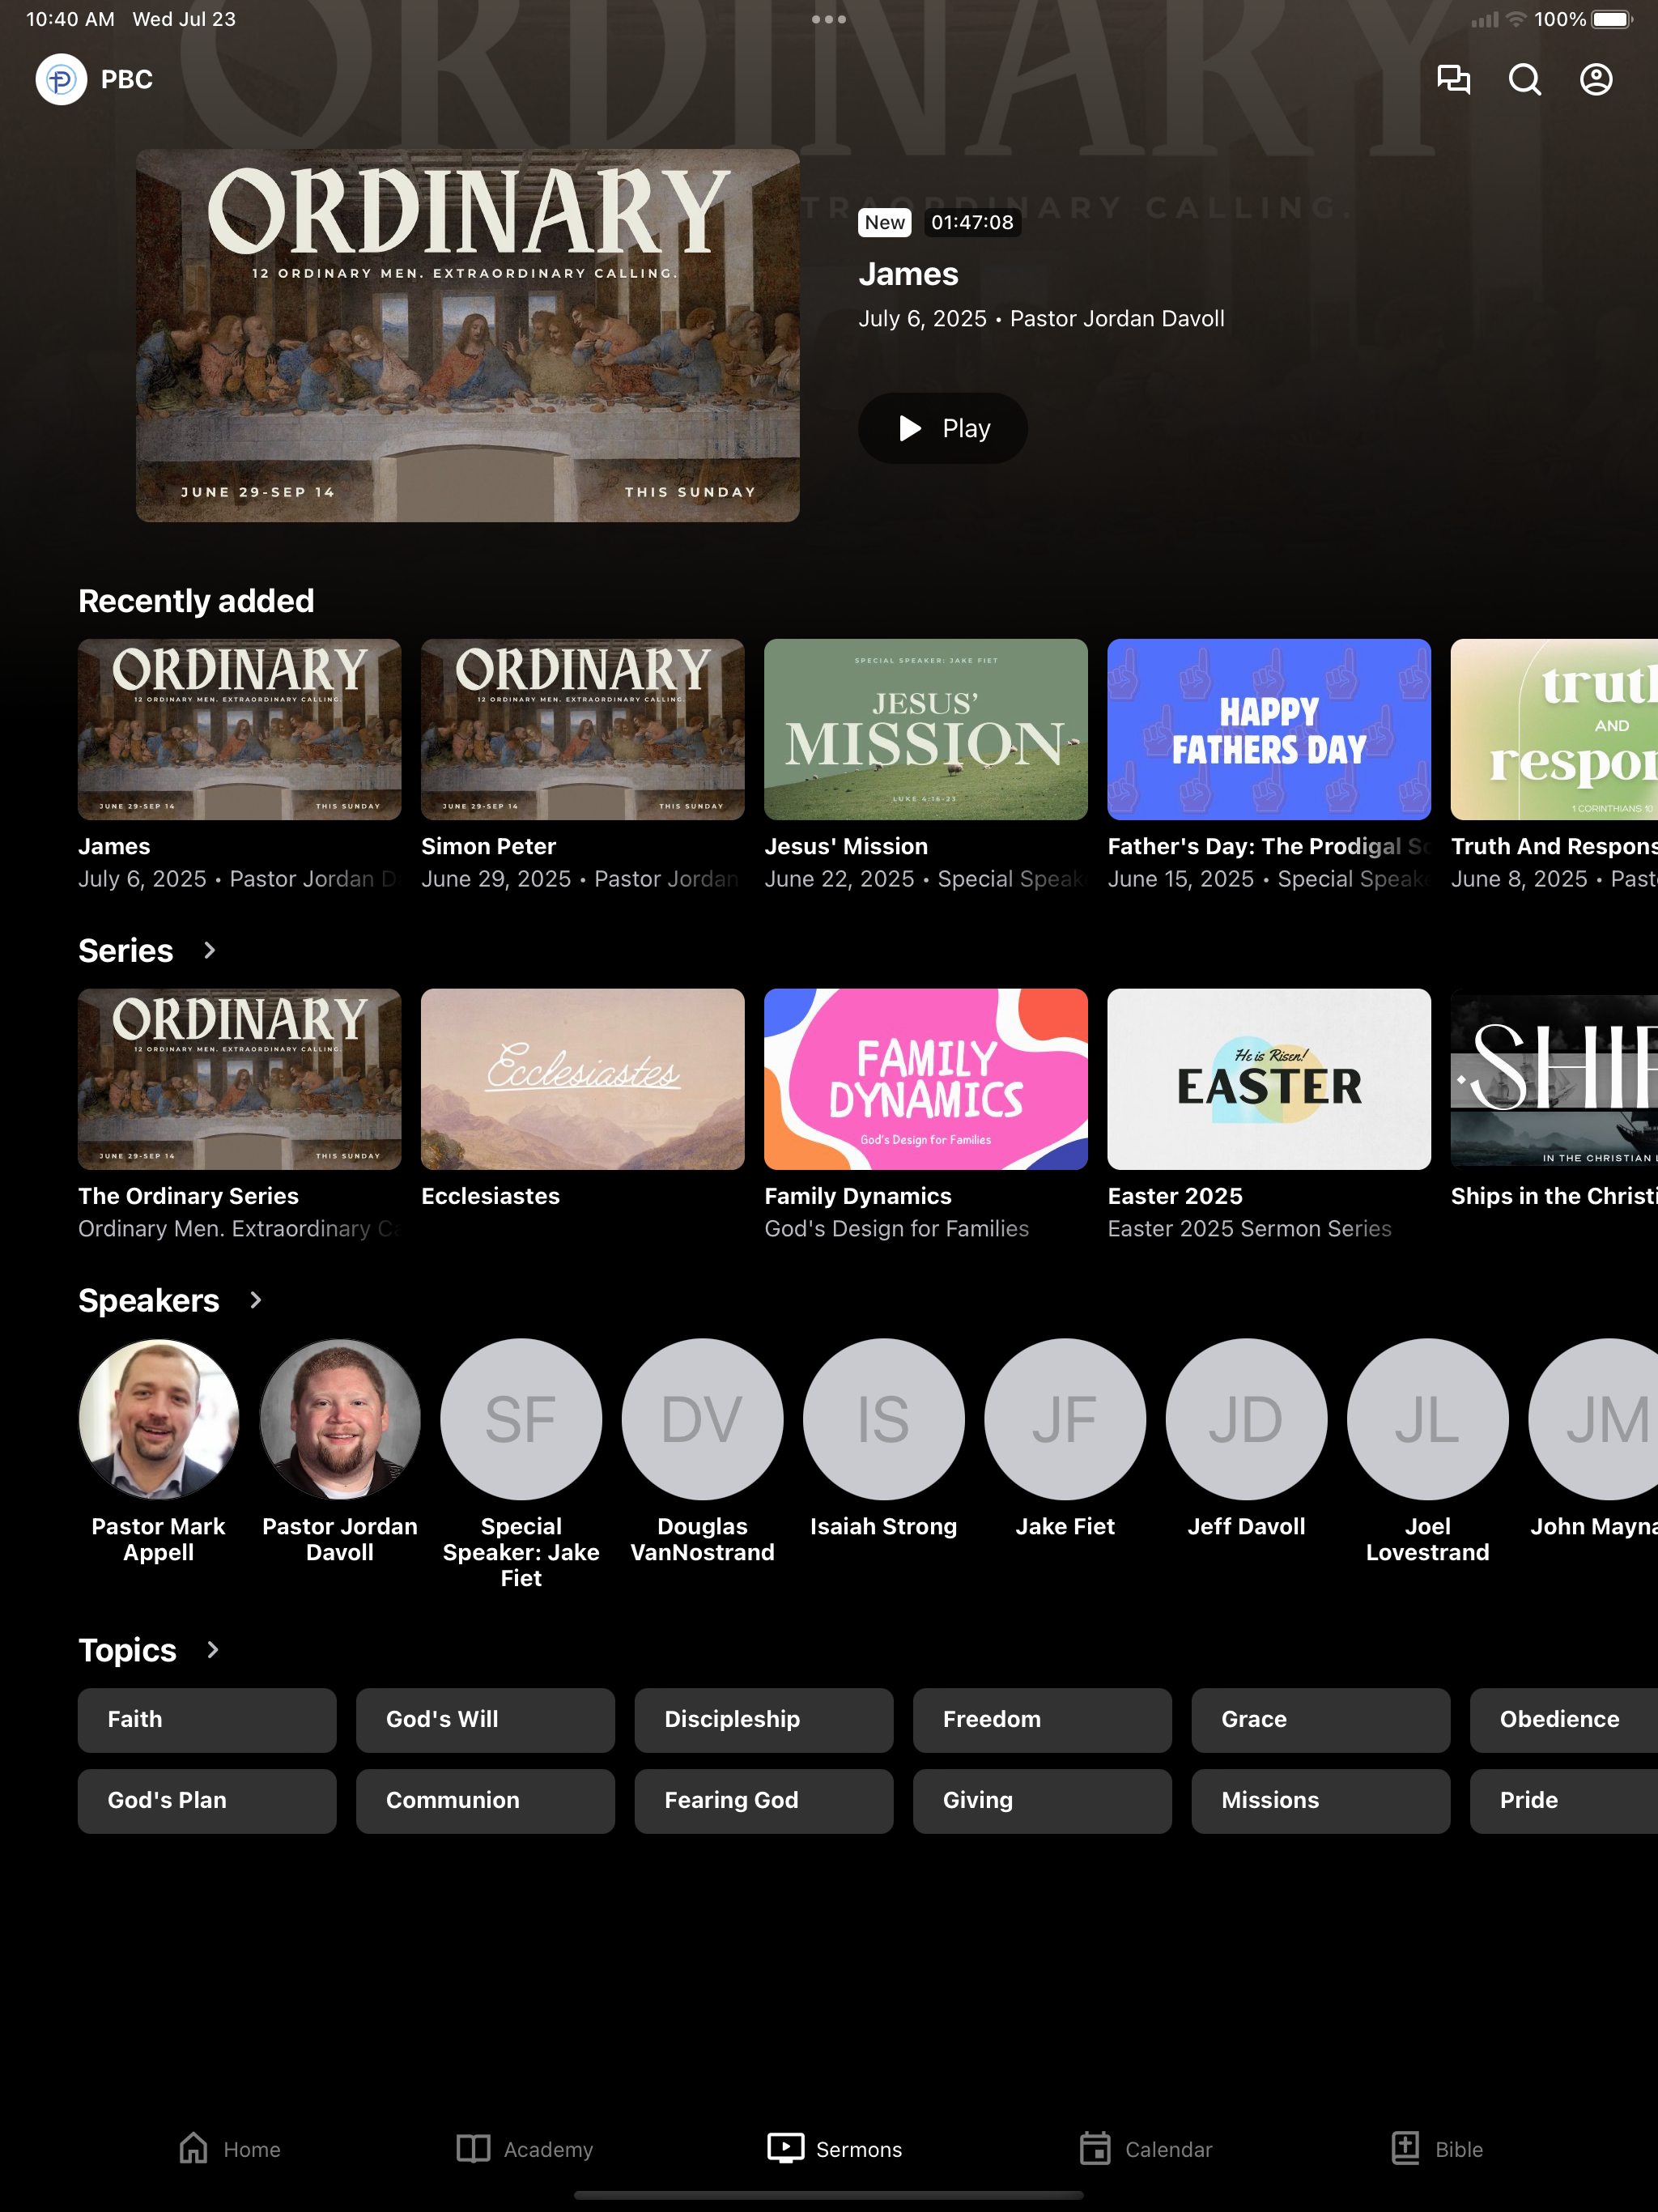
Task: Go to the Bible tab
Action: click(1437, 2149)
